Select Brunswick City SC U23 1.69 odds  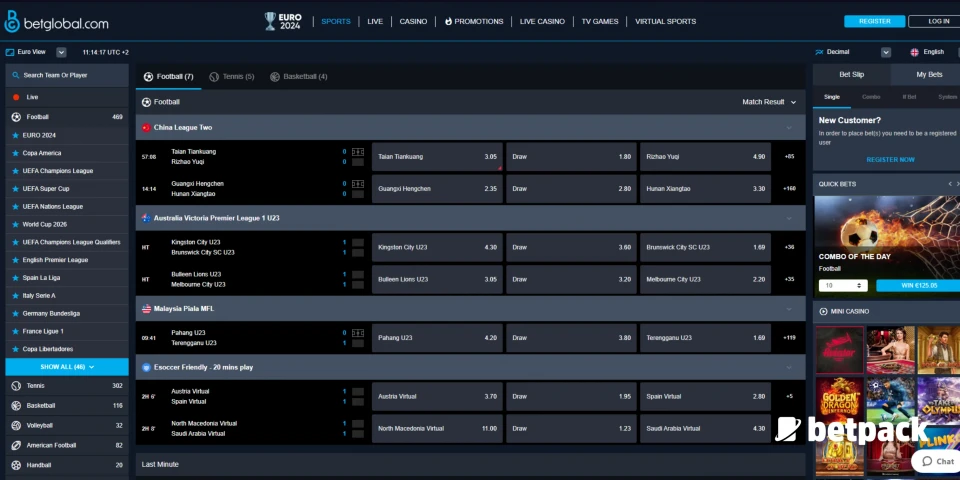coord(705,247)
